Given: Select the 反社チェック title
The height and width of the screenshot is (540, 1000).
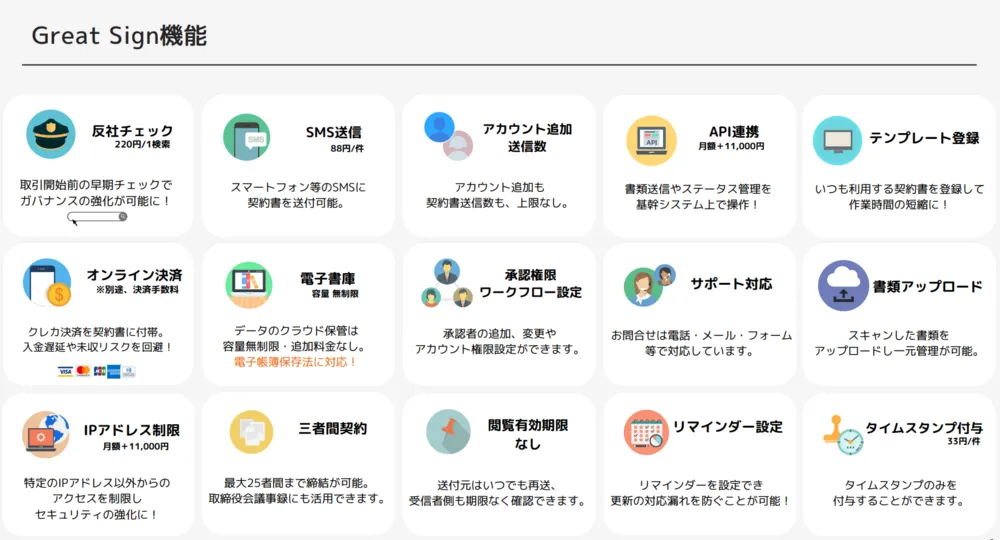Looking at the screenshot, I should click(x=132, y=131).
